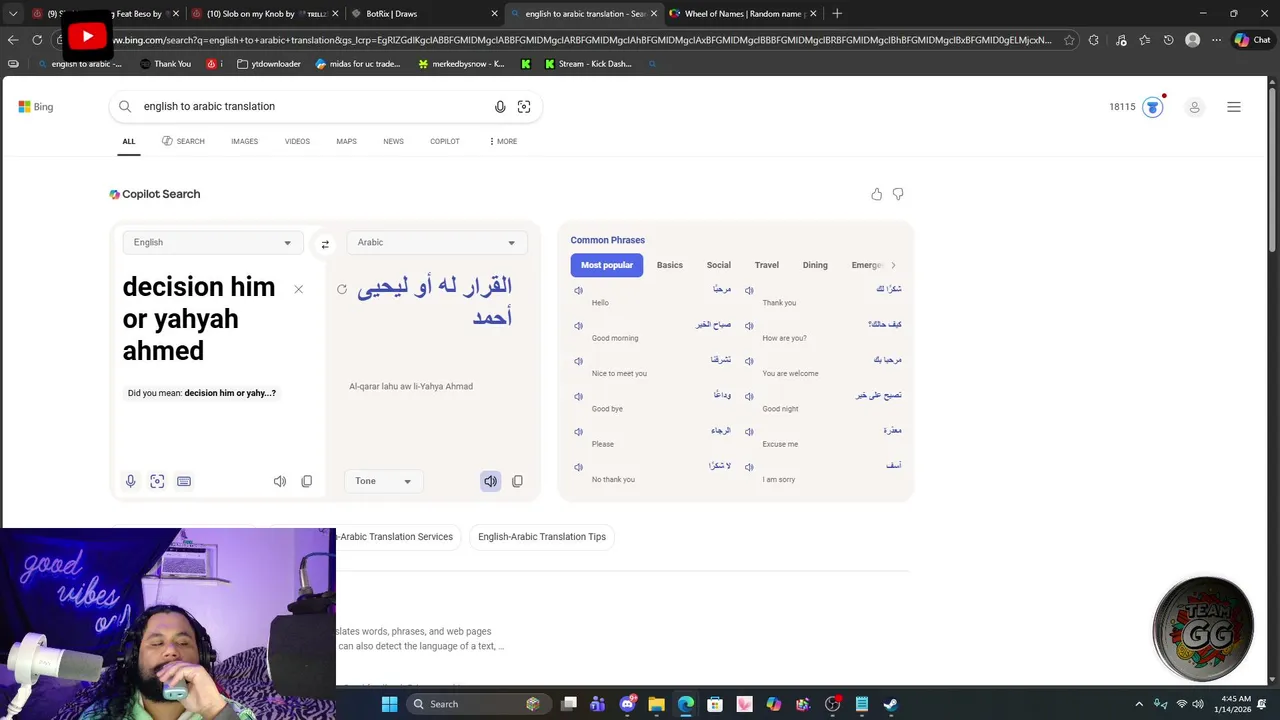The height and width of the screenshot is (720, 1280).
Task: Open English-Arabic Translation Tips chip
Action: [x=542, y=537]
